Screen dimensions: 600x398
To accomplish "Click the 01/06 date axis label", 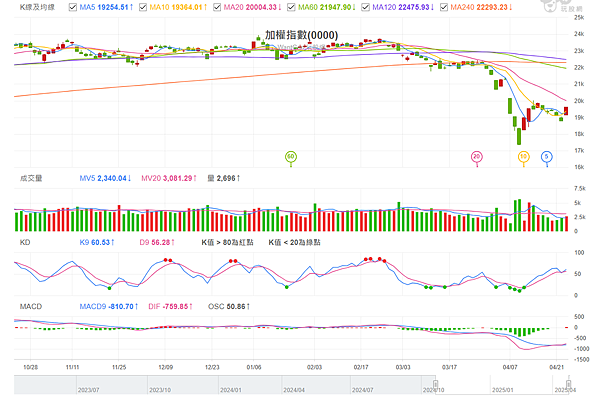I will (254, 367).
